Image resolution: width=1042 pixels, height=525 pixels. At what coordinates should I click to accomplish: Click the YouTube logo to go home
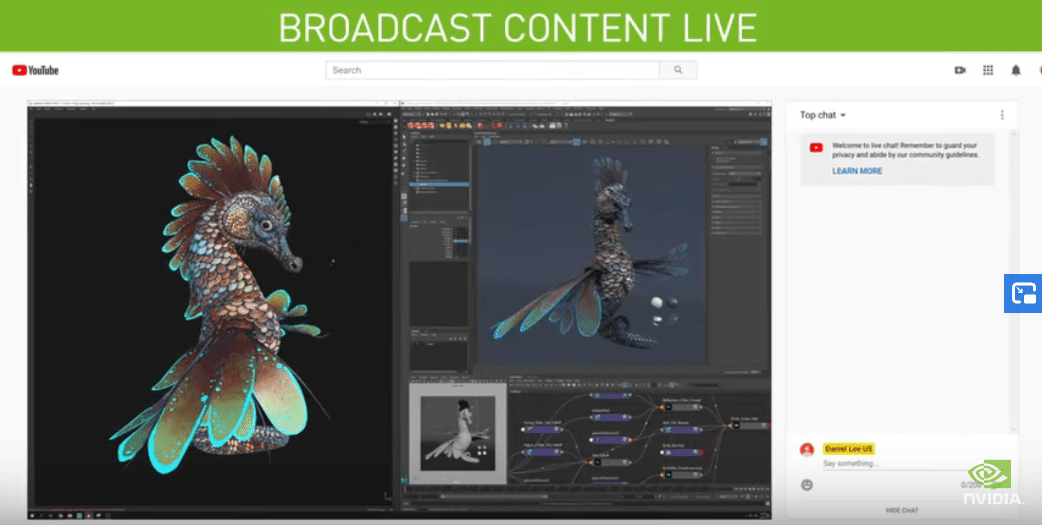pyautogui.click(x=35, y=70)
